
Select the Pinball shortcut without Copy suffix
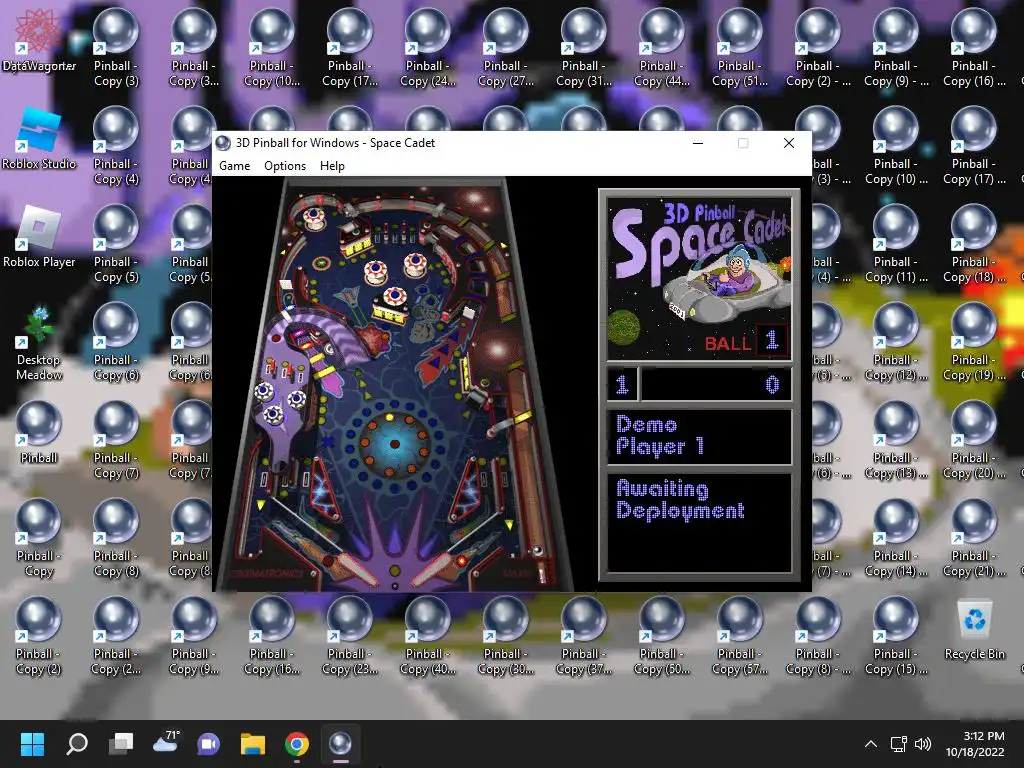[x=39, y=432]
